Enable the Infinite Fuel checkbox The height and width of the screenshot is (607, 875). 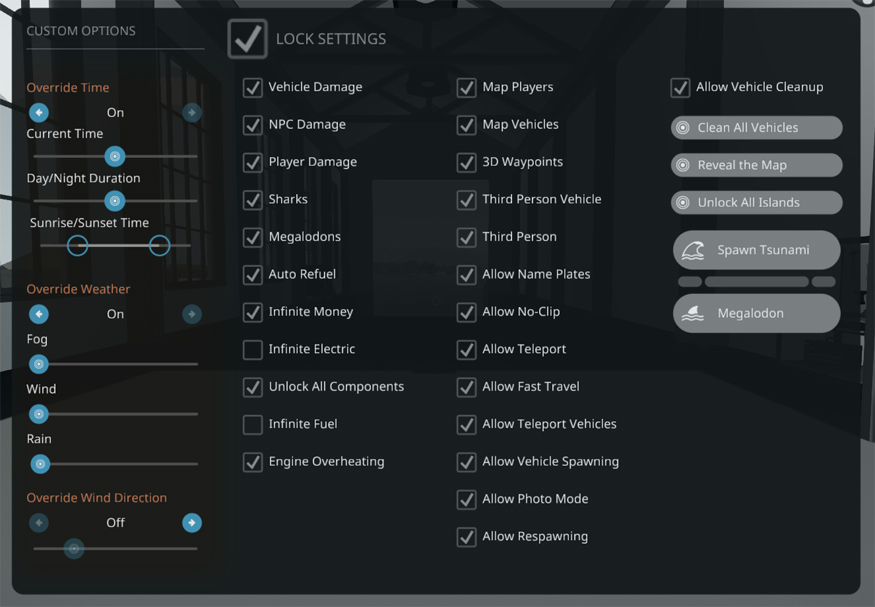tap(252, 424)
